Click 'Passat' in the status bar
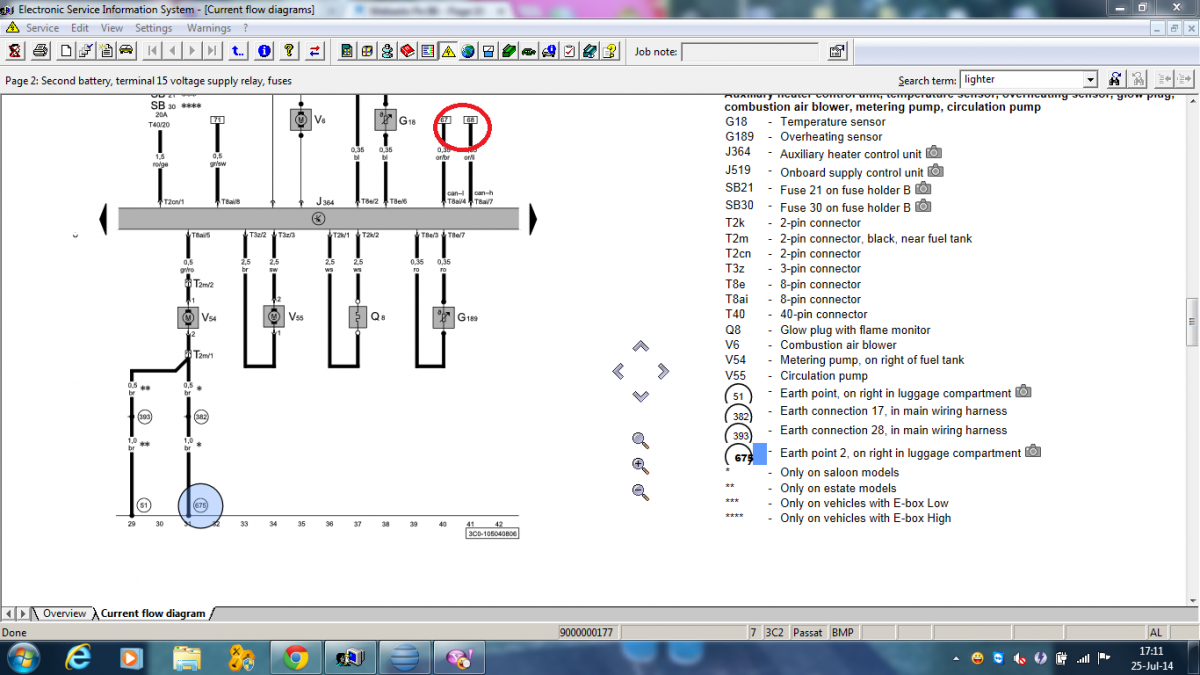Viewport: 1200px width, 675px height. click(807, 632)
